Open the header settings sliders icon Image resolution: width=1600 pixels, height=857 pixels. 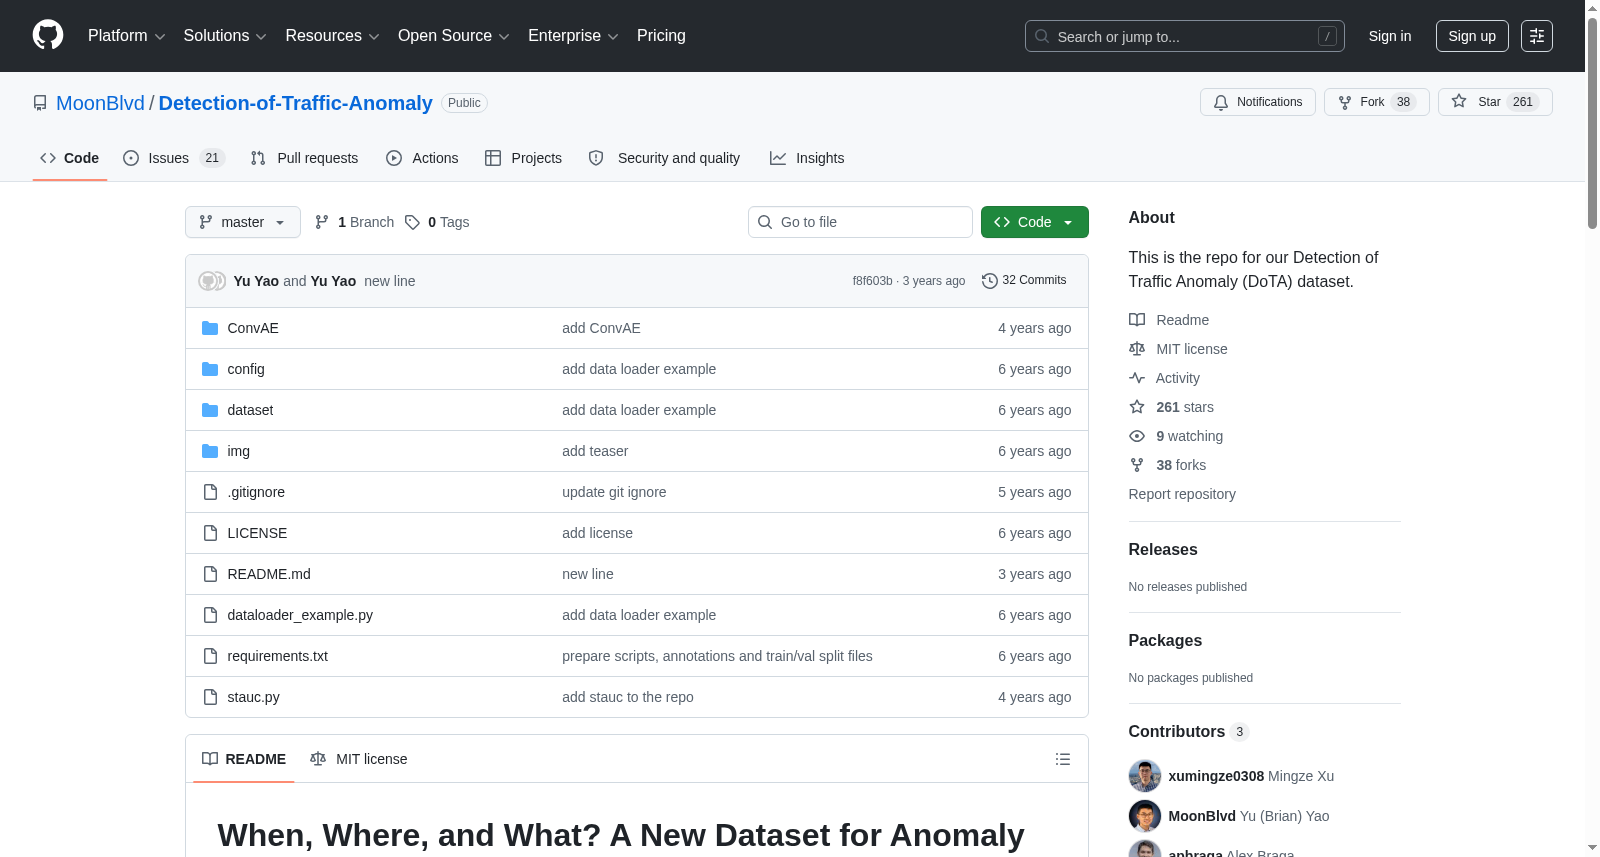pos(1537,36)
